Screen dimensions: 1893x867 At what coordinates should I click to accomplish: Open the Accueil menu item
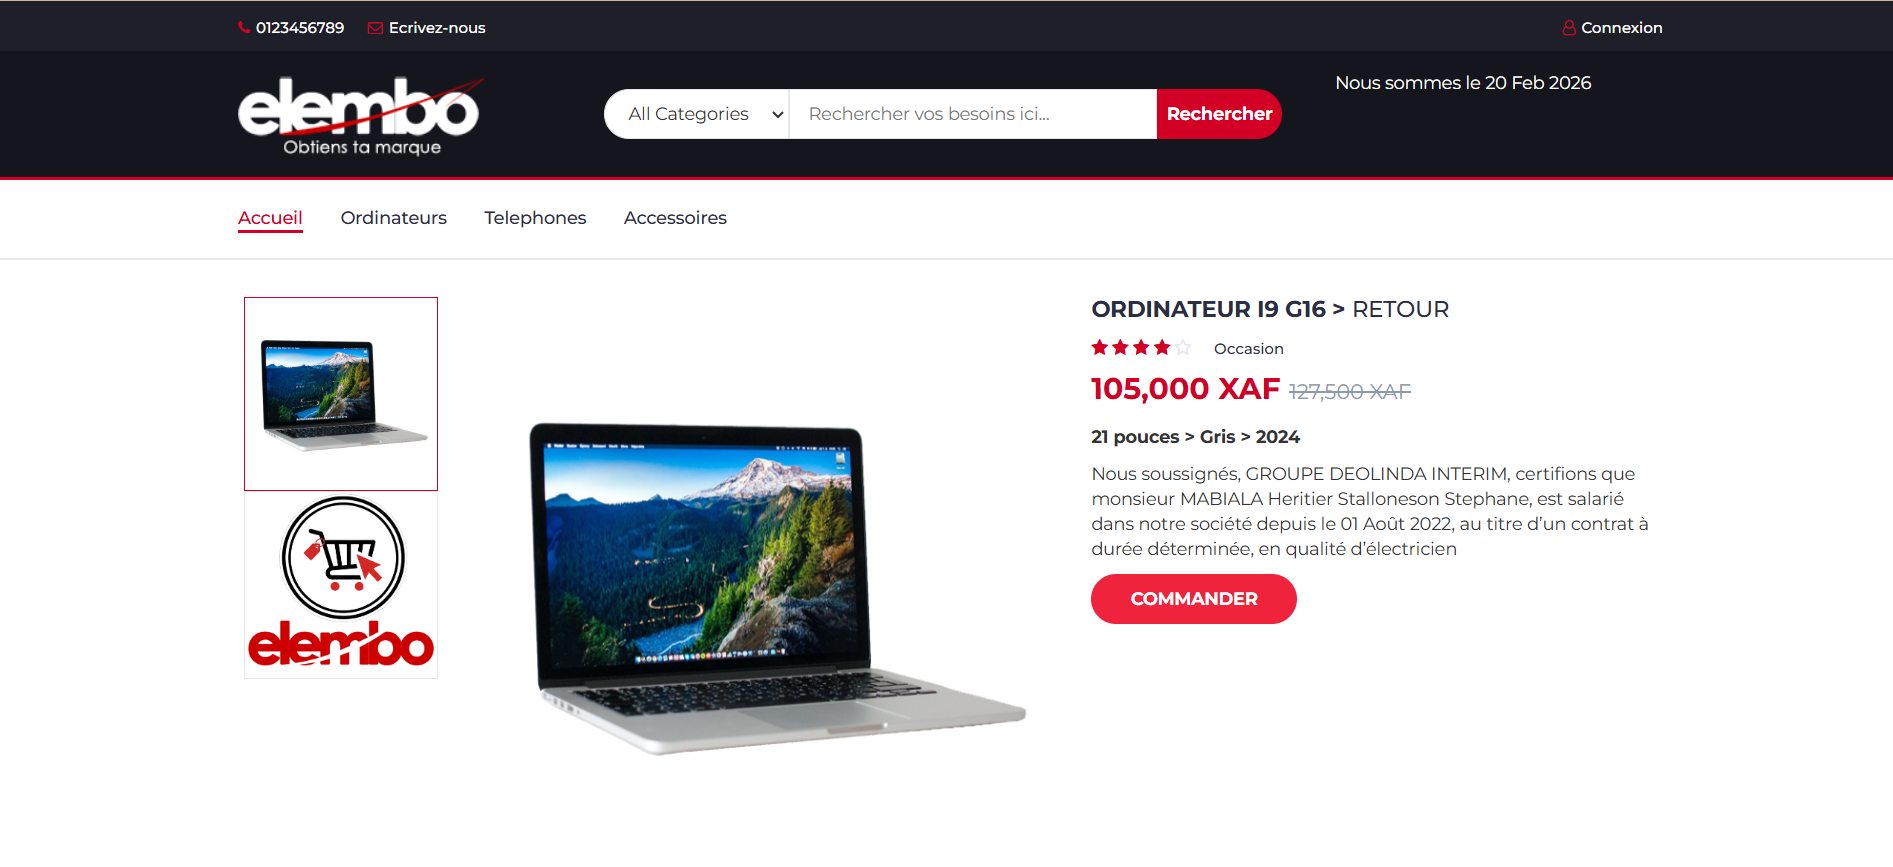270,218
